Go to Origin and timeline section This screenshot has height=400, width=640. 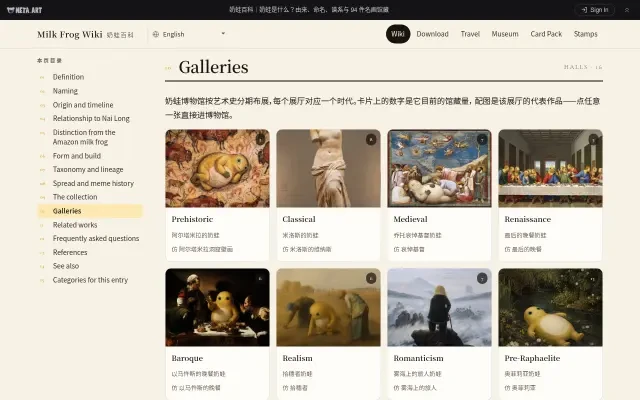coord(83,105)
